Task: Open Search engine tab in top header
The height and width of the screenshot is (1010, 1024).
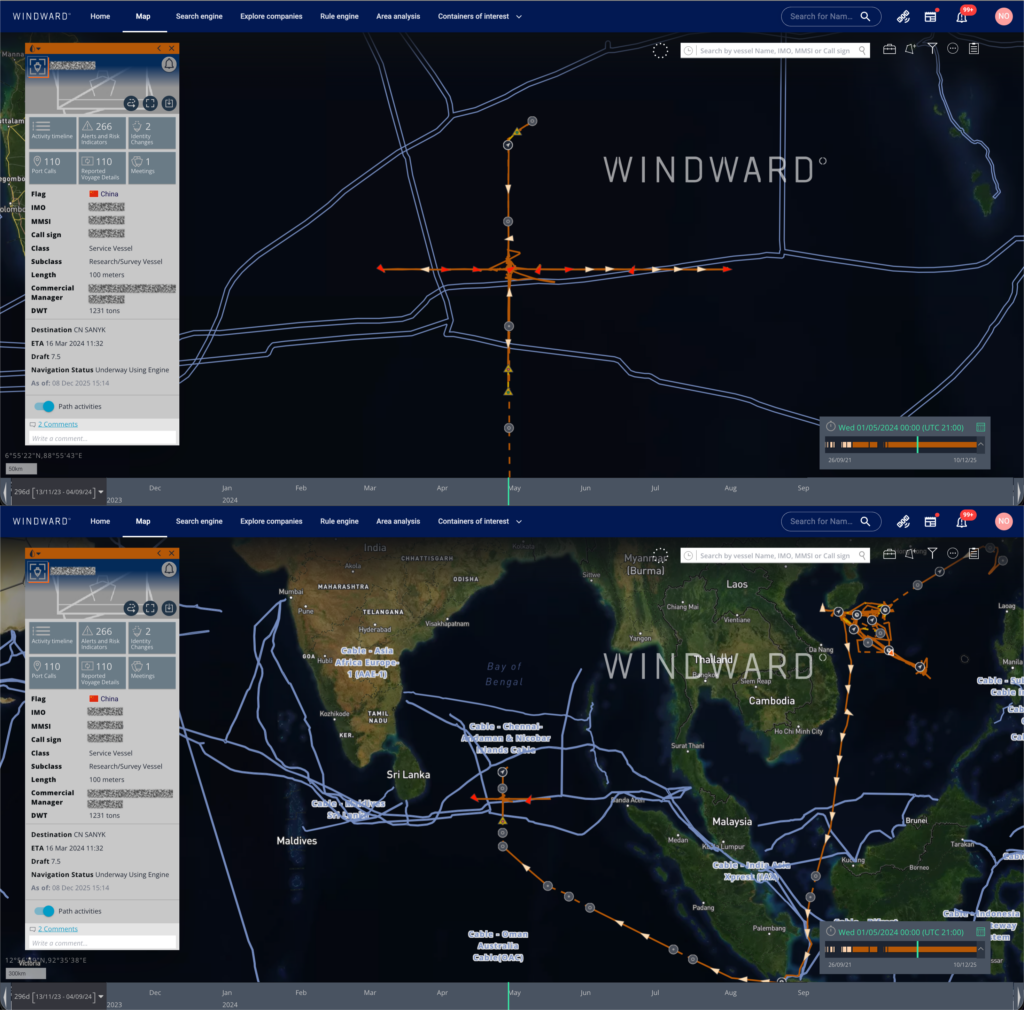Action: point(199,16)
